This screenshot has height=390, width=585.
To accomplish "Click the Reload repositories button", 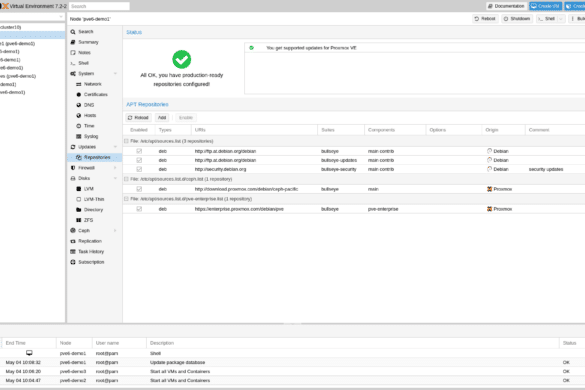I will [x=138, y=118].
